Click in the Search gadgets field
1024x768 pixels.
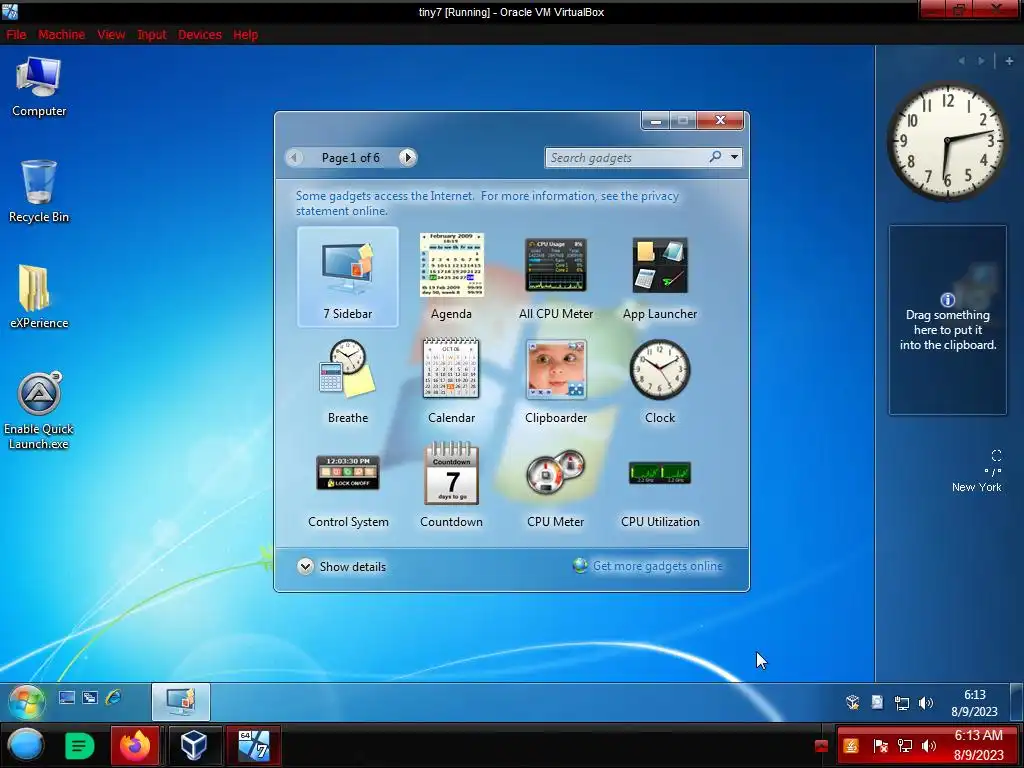626,157
